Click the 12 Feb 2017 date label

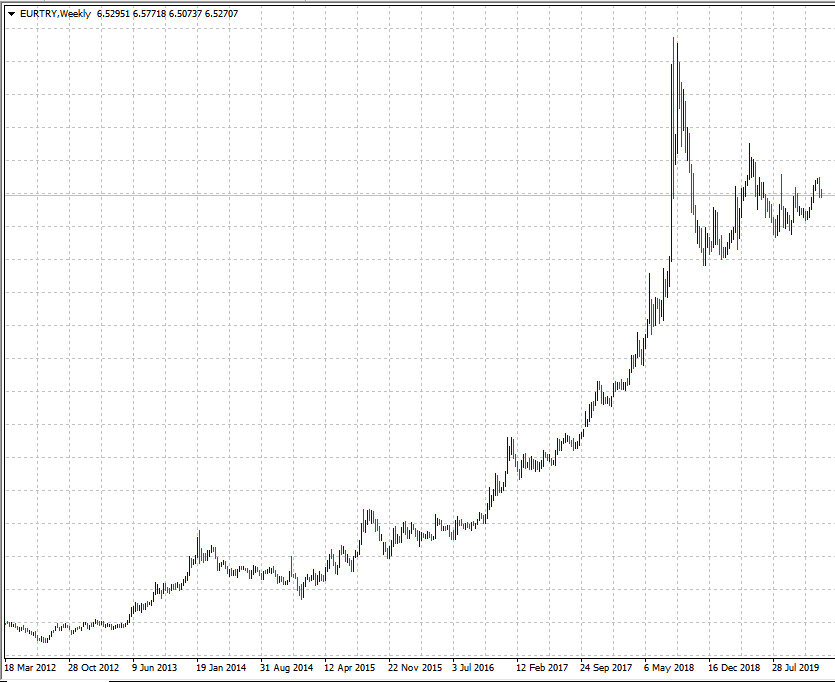542,668
